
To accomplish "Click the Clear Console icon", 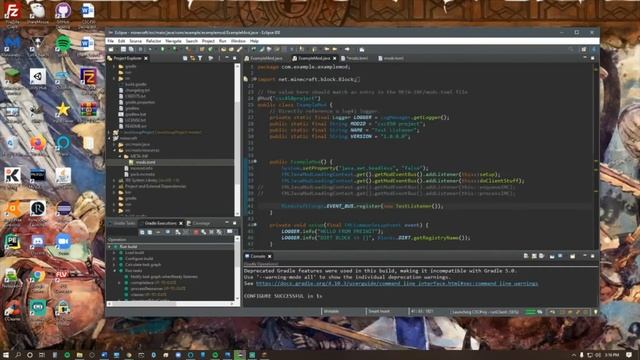I will [526, 256].
